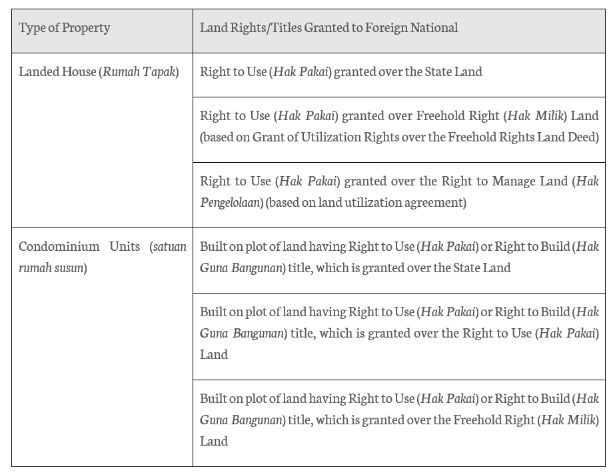Click the word "Land" ending the final row

click(x=213, y=441)
